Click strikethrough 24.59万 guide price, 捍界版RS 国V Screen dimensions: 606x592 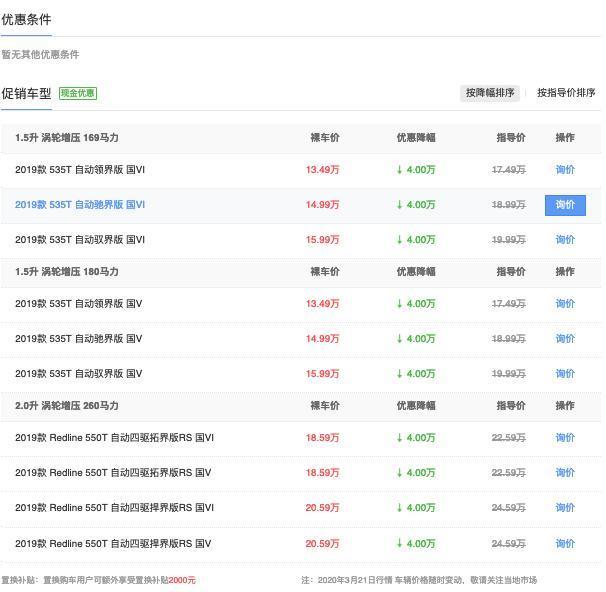(509, 544)
